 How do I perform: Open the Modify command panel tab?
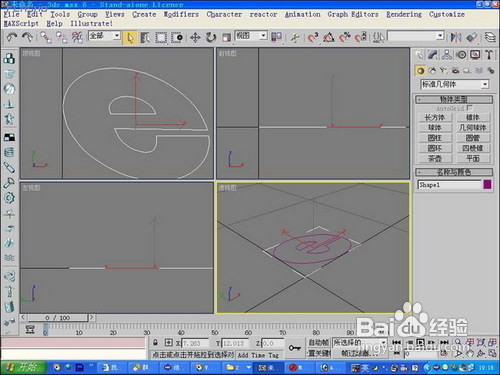(x=432, y=55)
